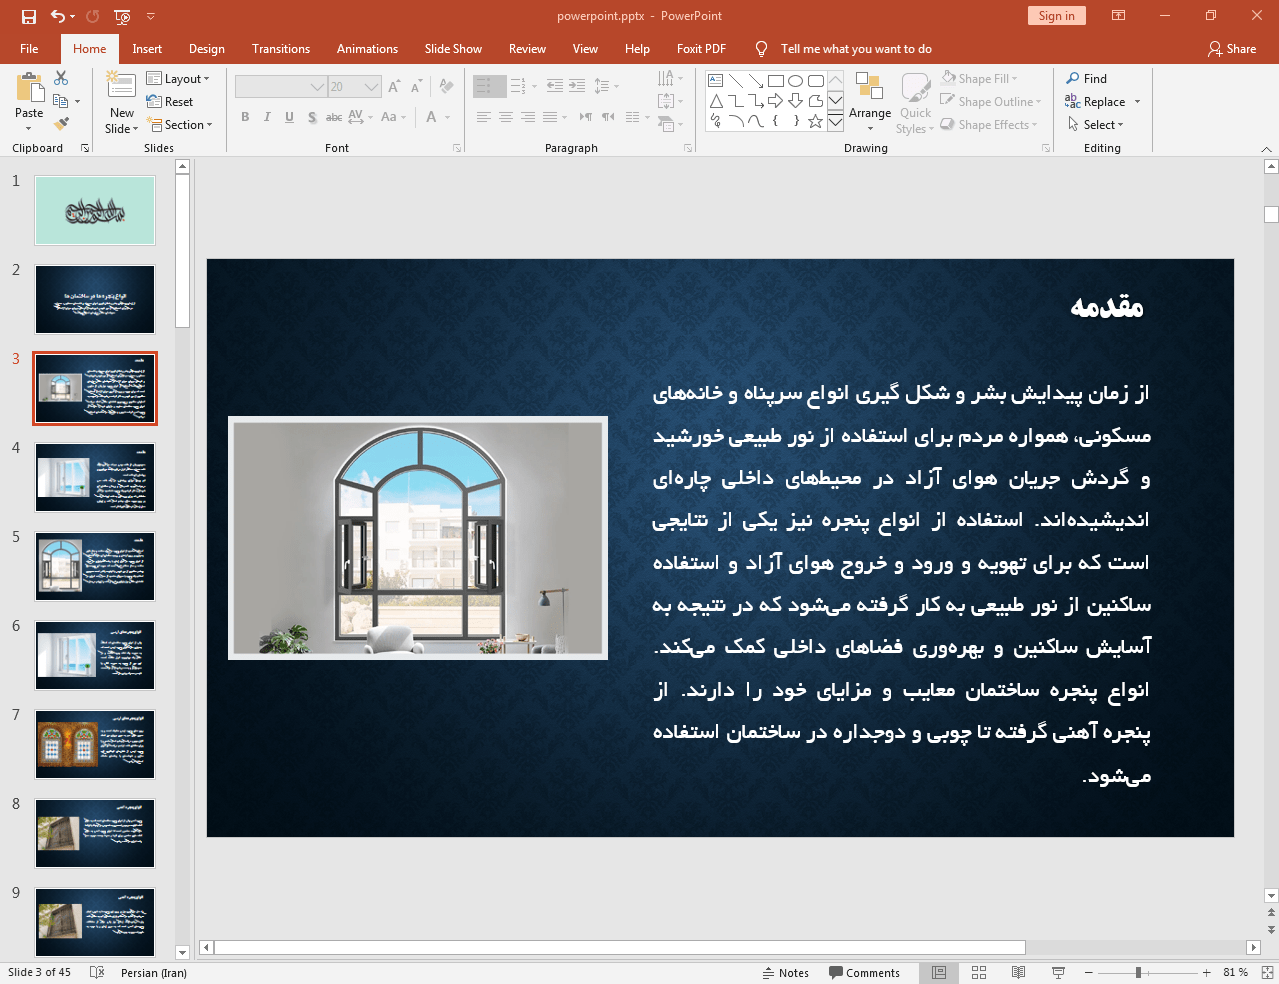Viewport: 1279px width, 984px height.
Task: Select slide 7 thumbnail
Action: (95, 745)
